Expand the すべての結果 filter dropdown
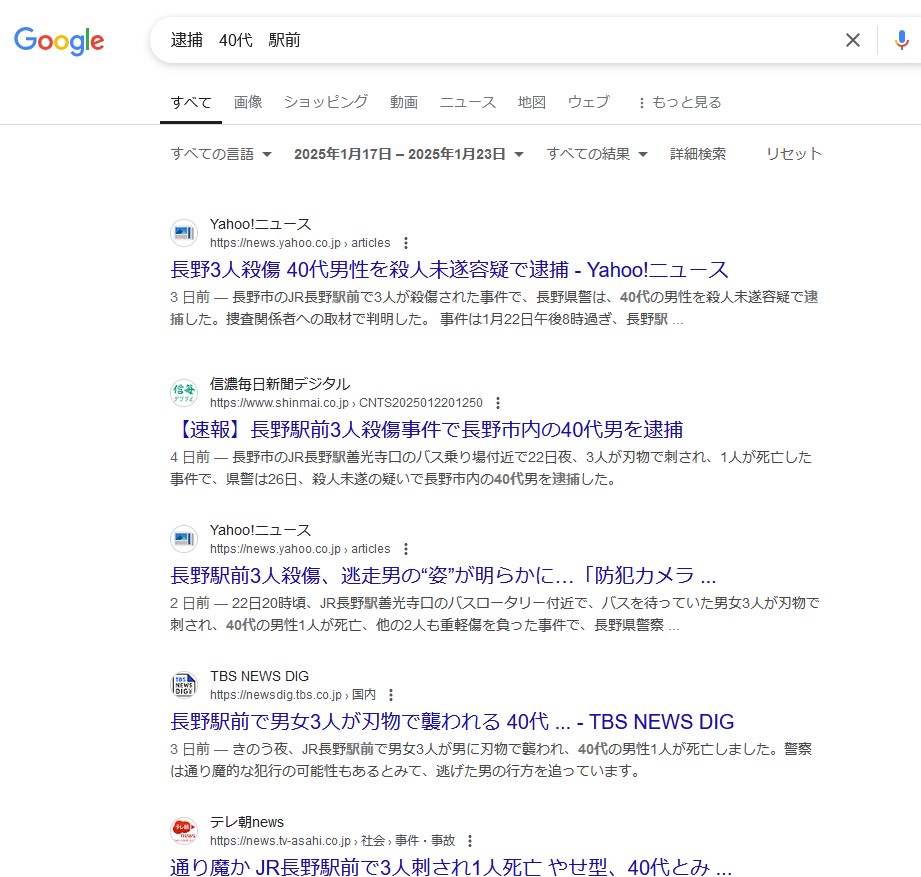 [597, 154]
